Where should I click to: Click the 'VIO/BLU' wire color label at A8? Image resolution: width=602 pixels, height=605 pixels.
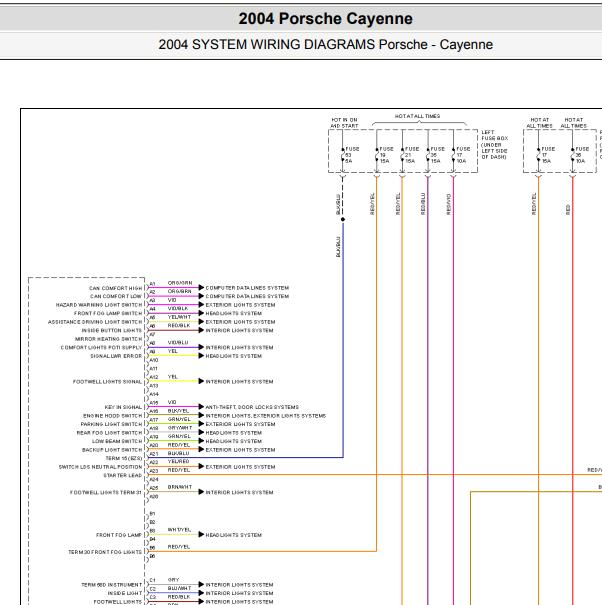tap(178, 343)
